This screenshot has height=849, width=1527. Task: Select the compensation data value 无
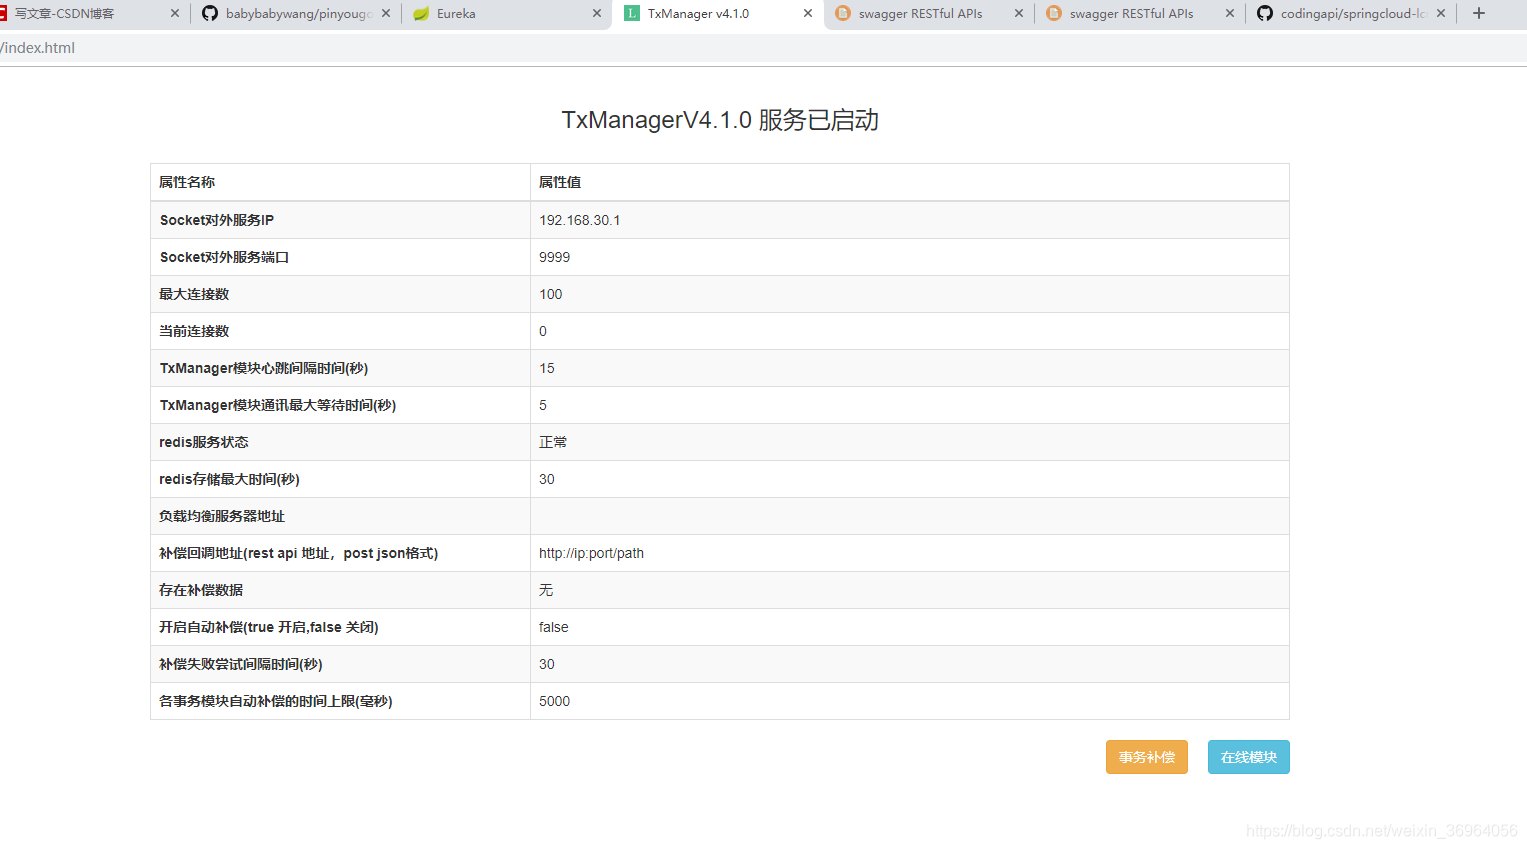(546, 590)
